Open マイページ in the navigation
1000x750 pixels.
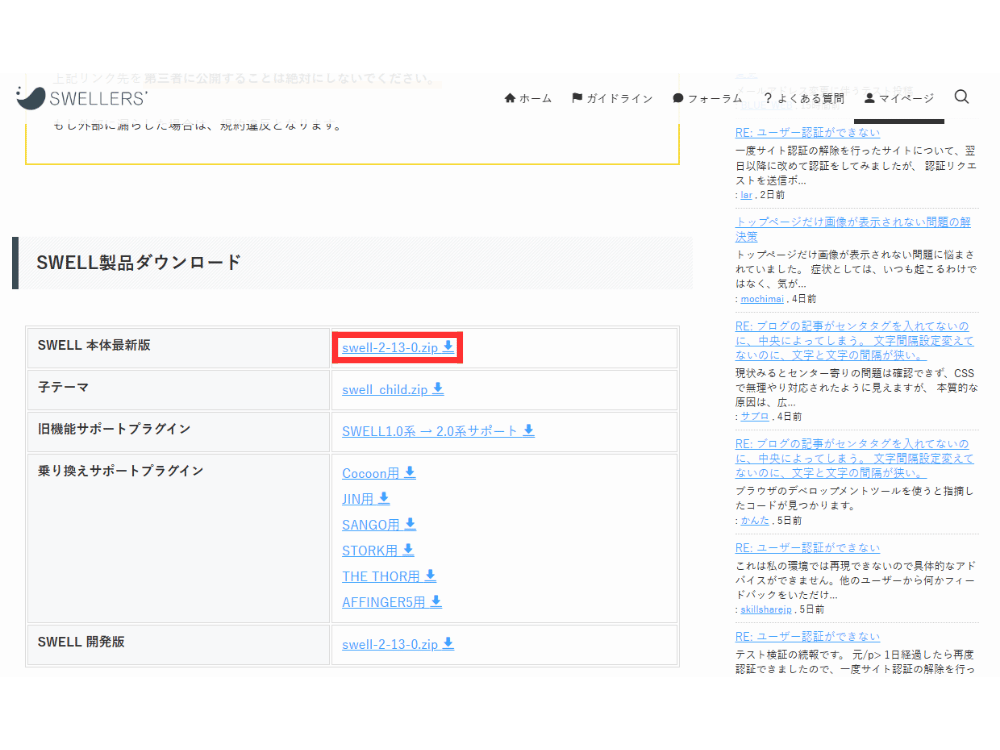pos(899,98)
